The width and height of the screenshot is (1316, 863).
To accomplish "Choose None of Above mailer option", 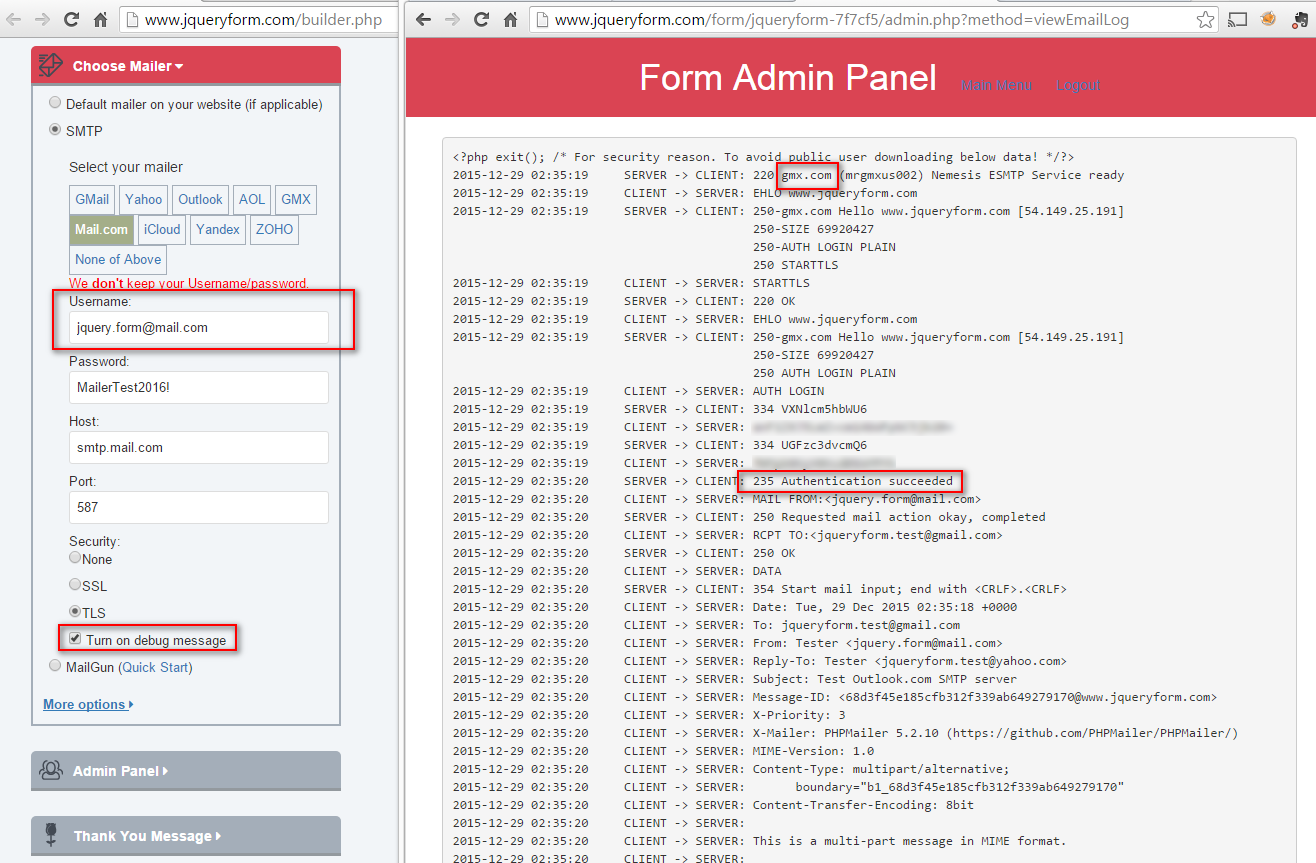I will click(118, 259).
